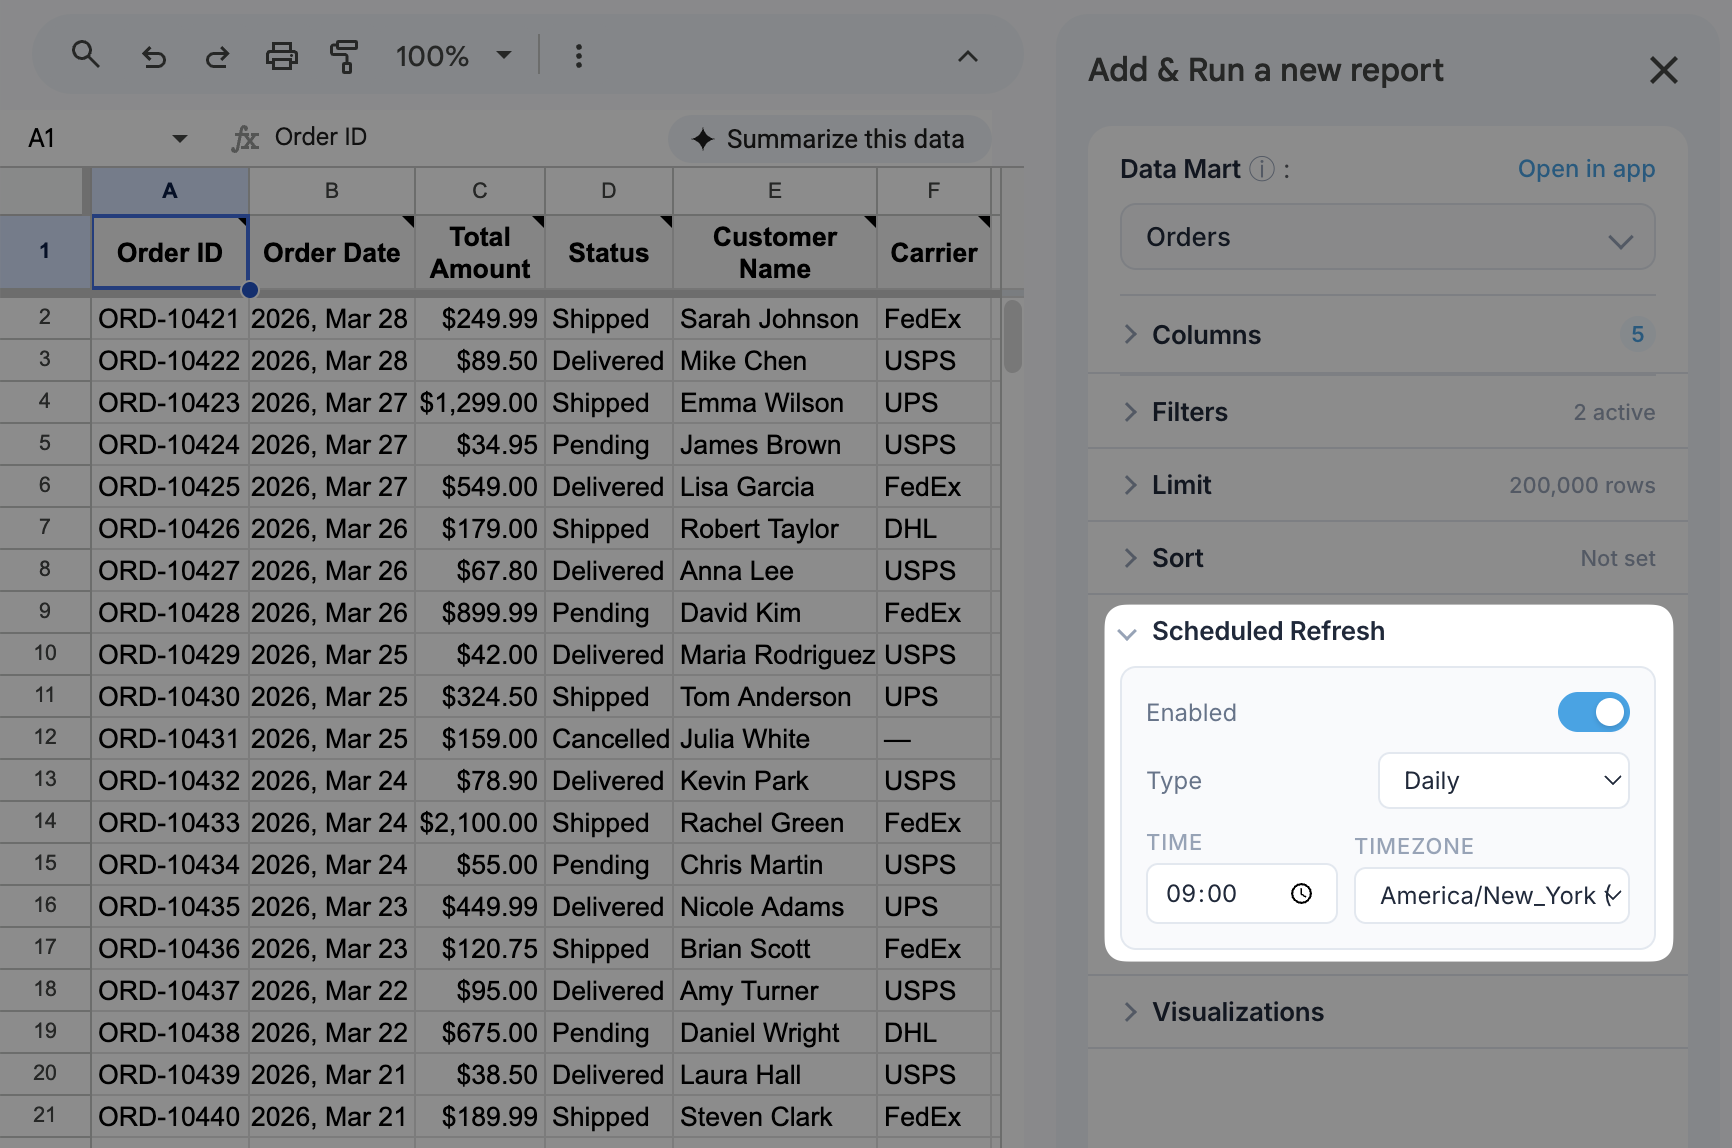
Task: Open the America/New_York timezone dropdown
Action: [1491, 896]
